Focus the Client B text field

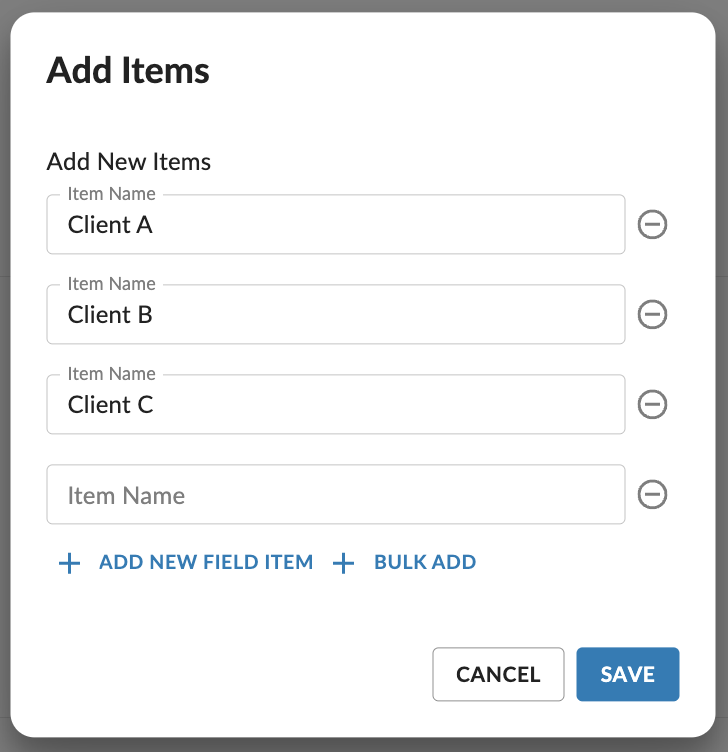336,314
